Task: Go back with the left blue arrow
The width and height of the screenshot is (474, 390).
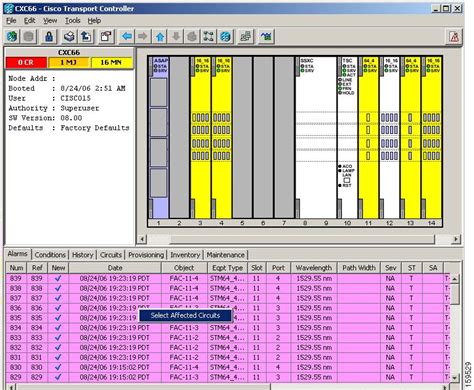Action: (127, 36)
